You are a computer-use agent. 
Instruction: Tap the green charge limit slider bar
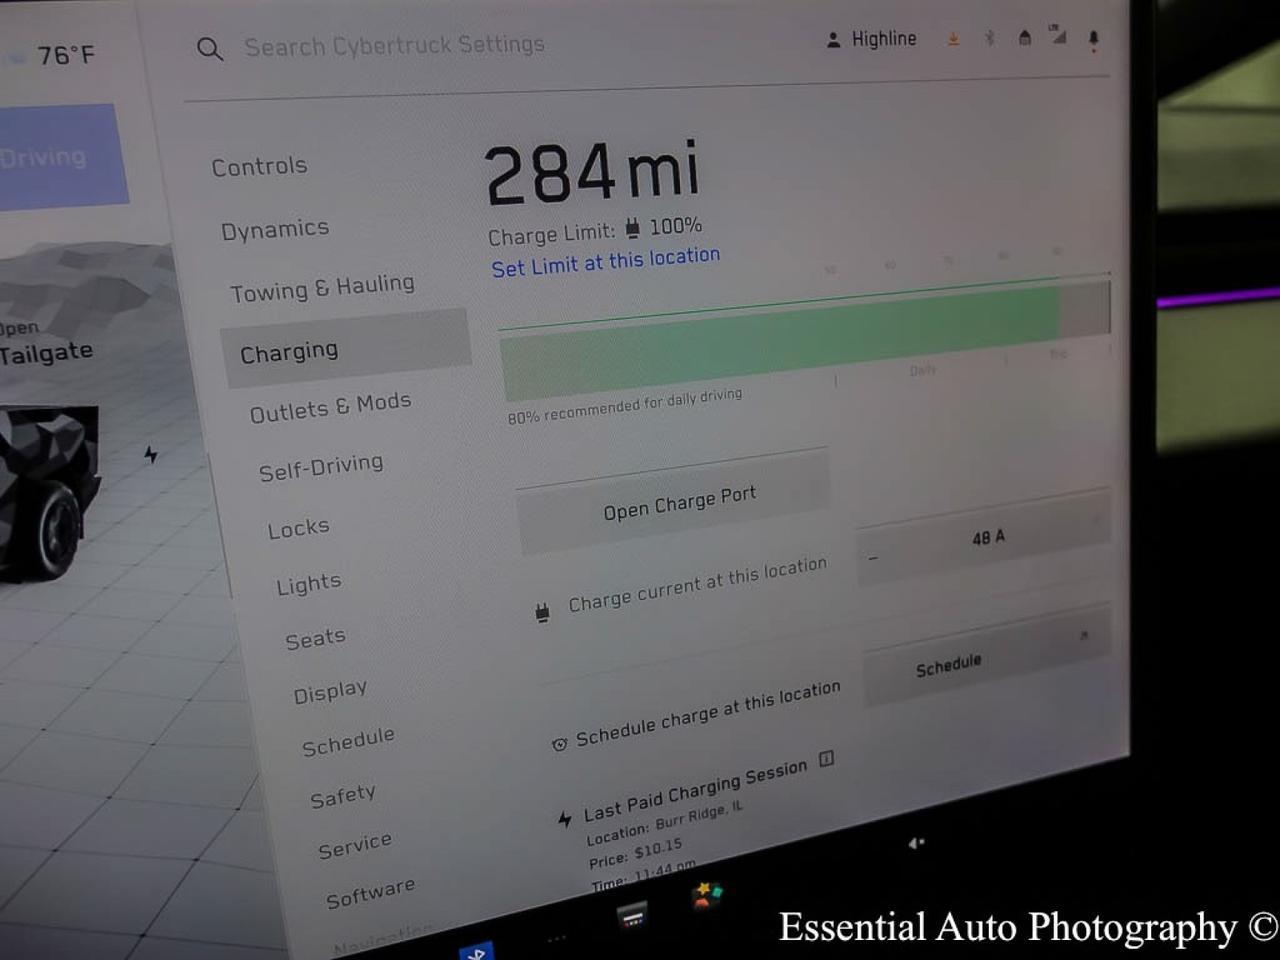coord(780,342)
